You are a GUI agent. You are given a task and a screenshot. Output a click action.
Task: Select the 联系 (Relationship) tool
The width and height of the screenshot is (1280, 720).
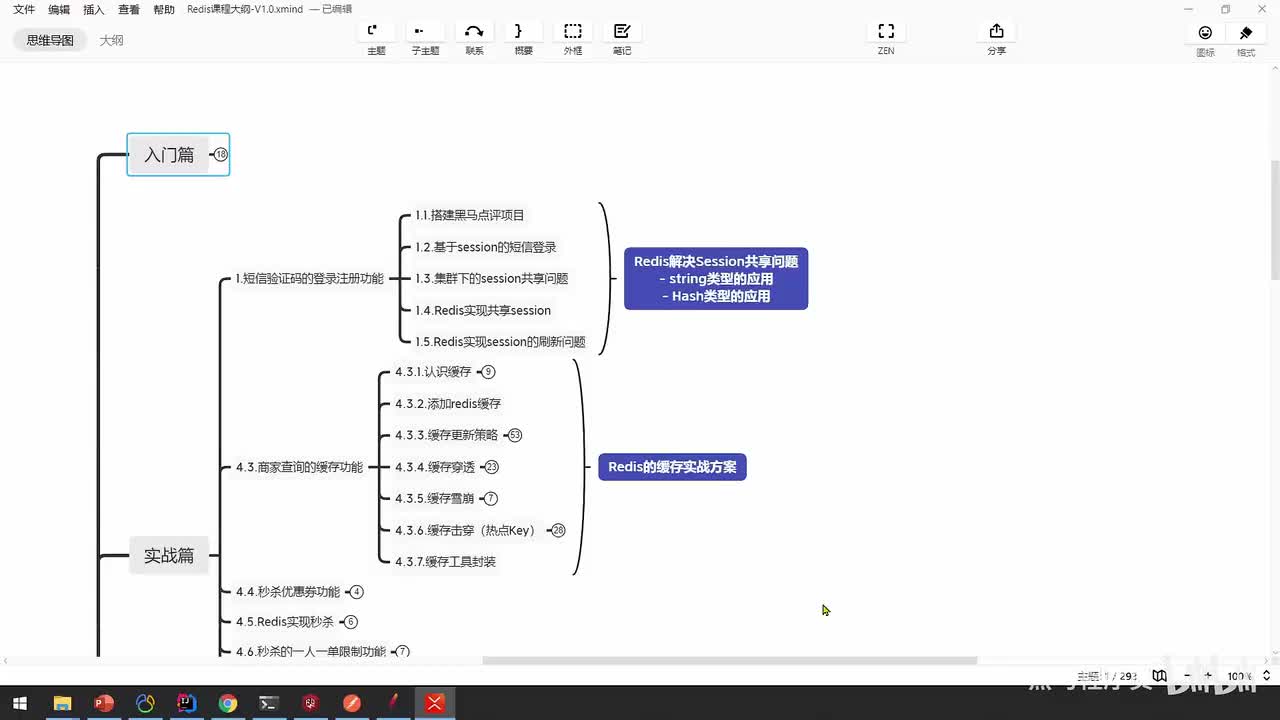474,32
